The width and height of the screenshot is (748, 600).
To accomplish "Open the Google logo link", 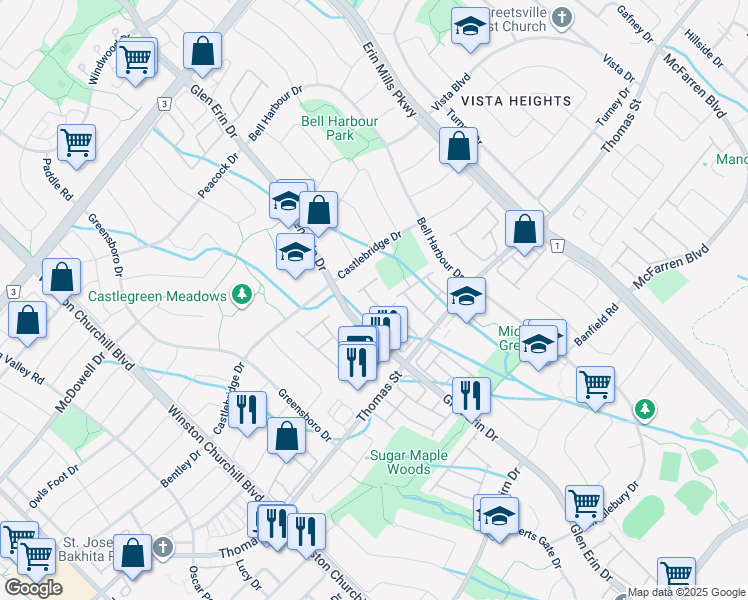I will pos(32,588).
